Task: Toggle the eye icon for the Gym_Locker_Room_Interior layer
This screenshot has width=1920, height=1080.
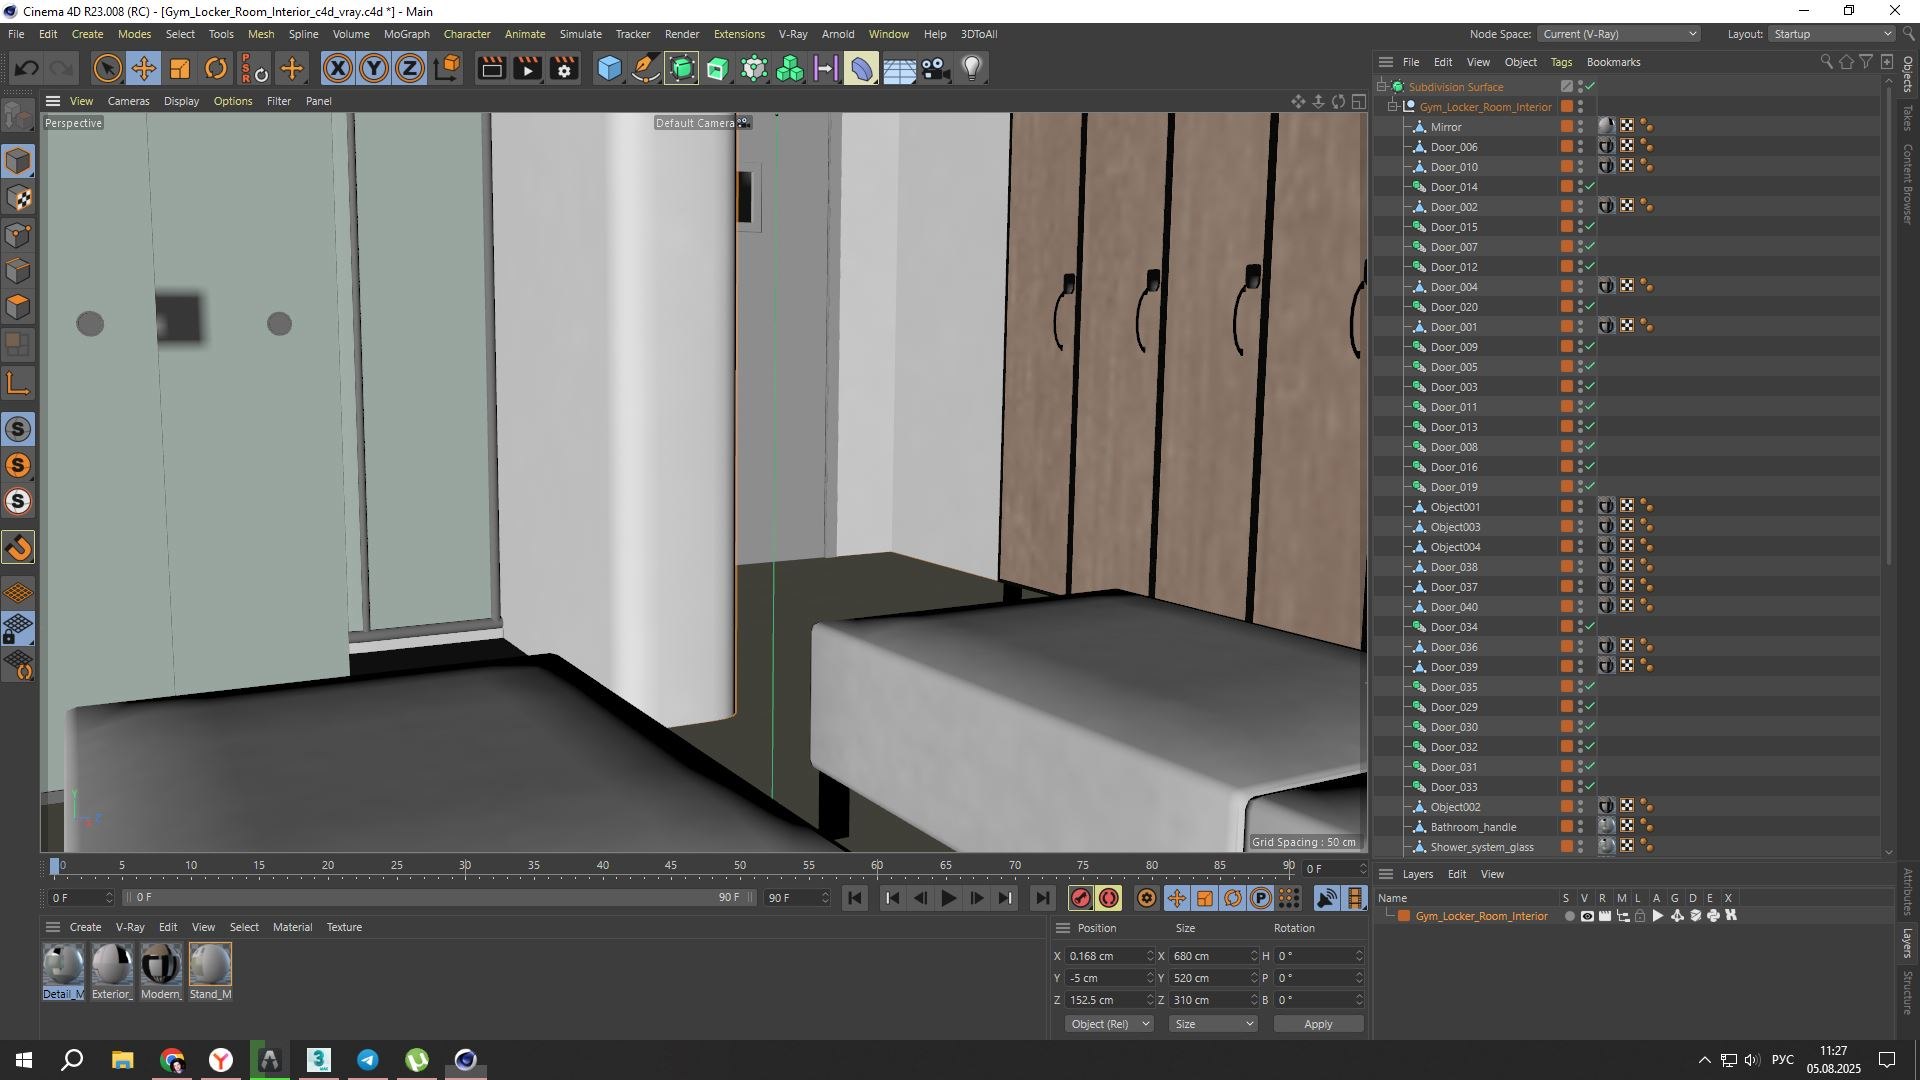Action: (x=1587, y=916)
